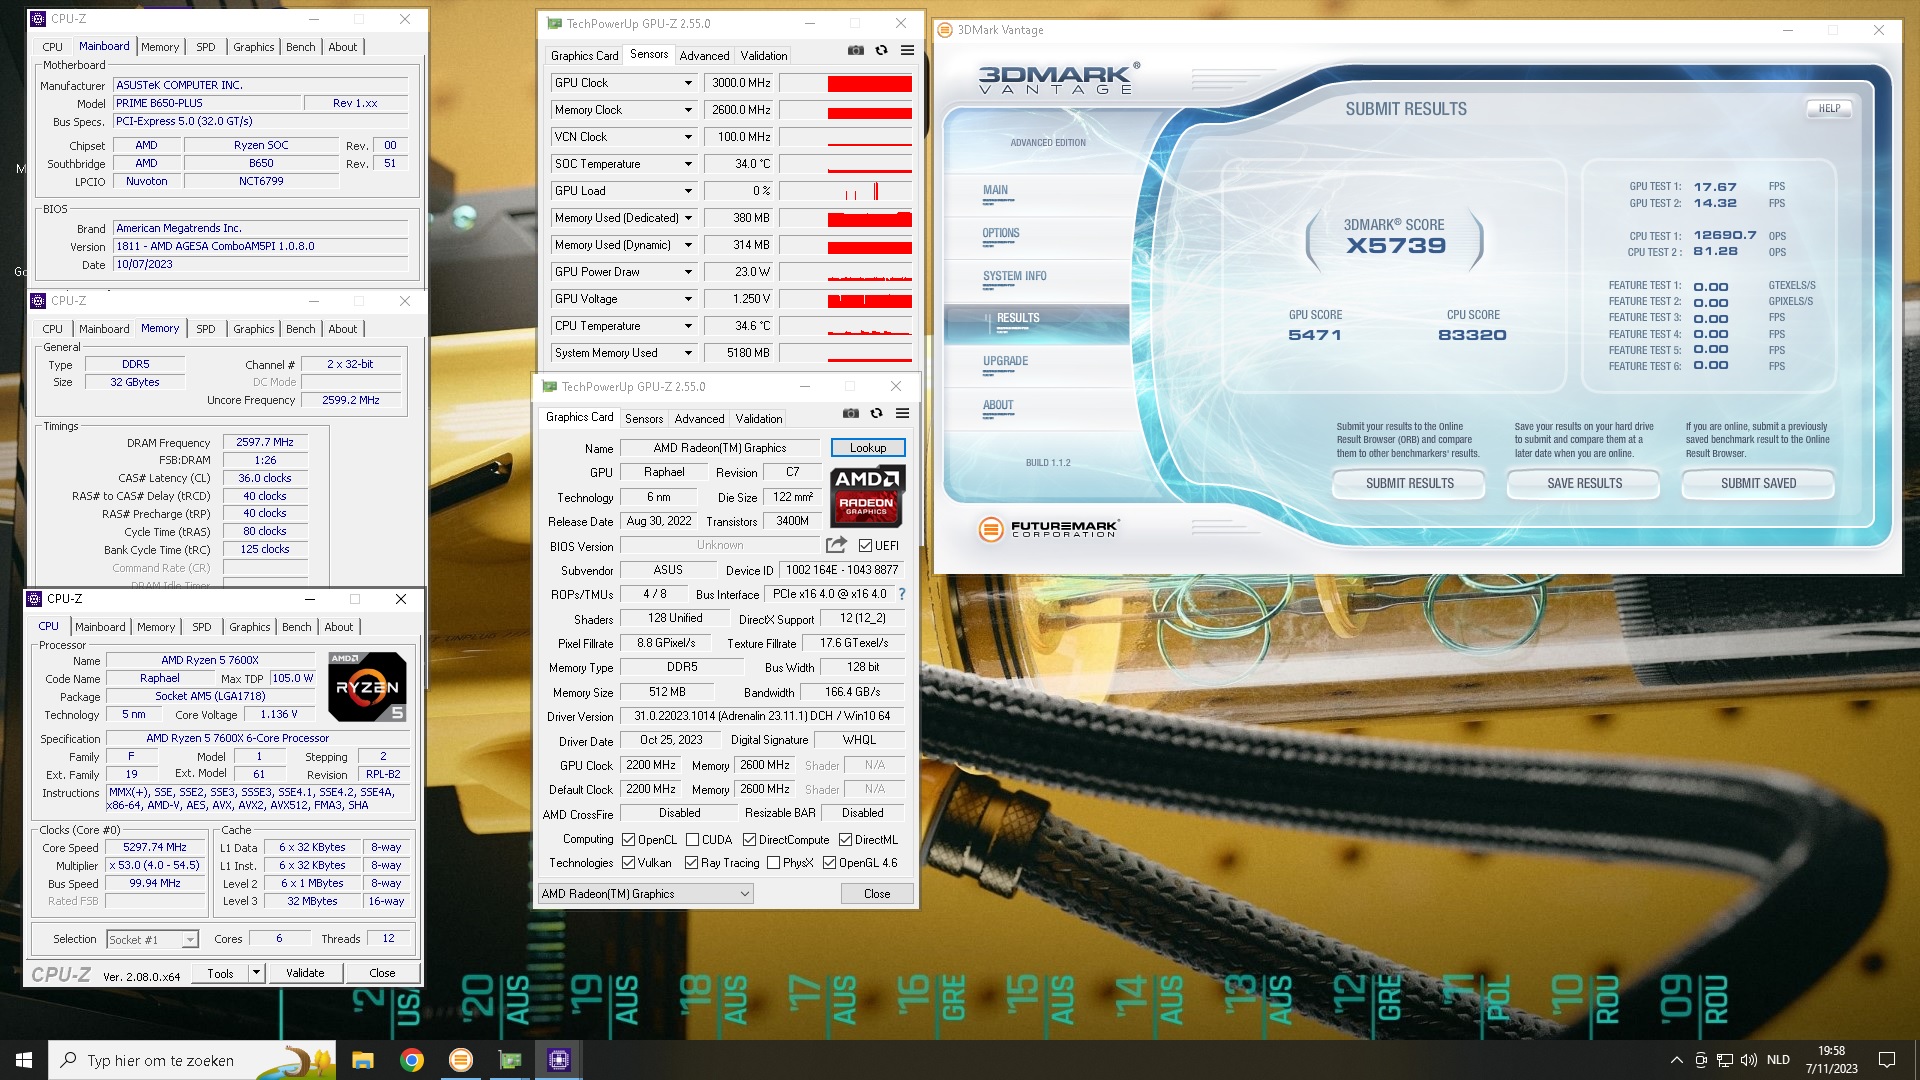Open Google Chrome from taskbar
Image resolution: width=1920 pixels, height=1080 pixels.
point(411,1060)
